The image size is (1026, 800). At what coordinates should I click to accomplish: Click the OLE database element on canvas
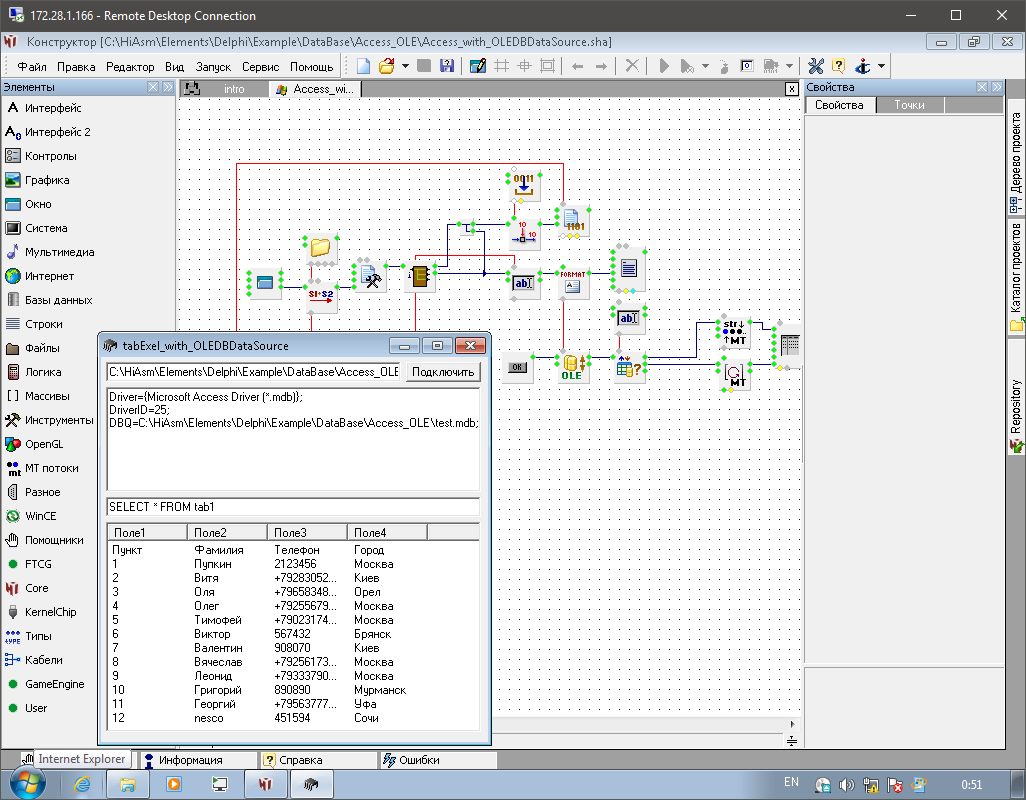572,367
